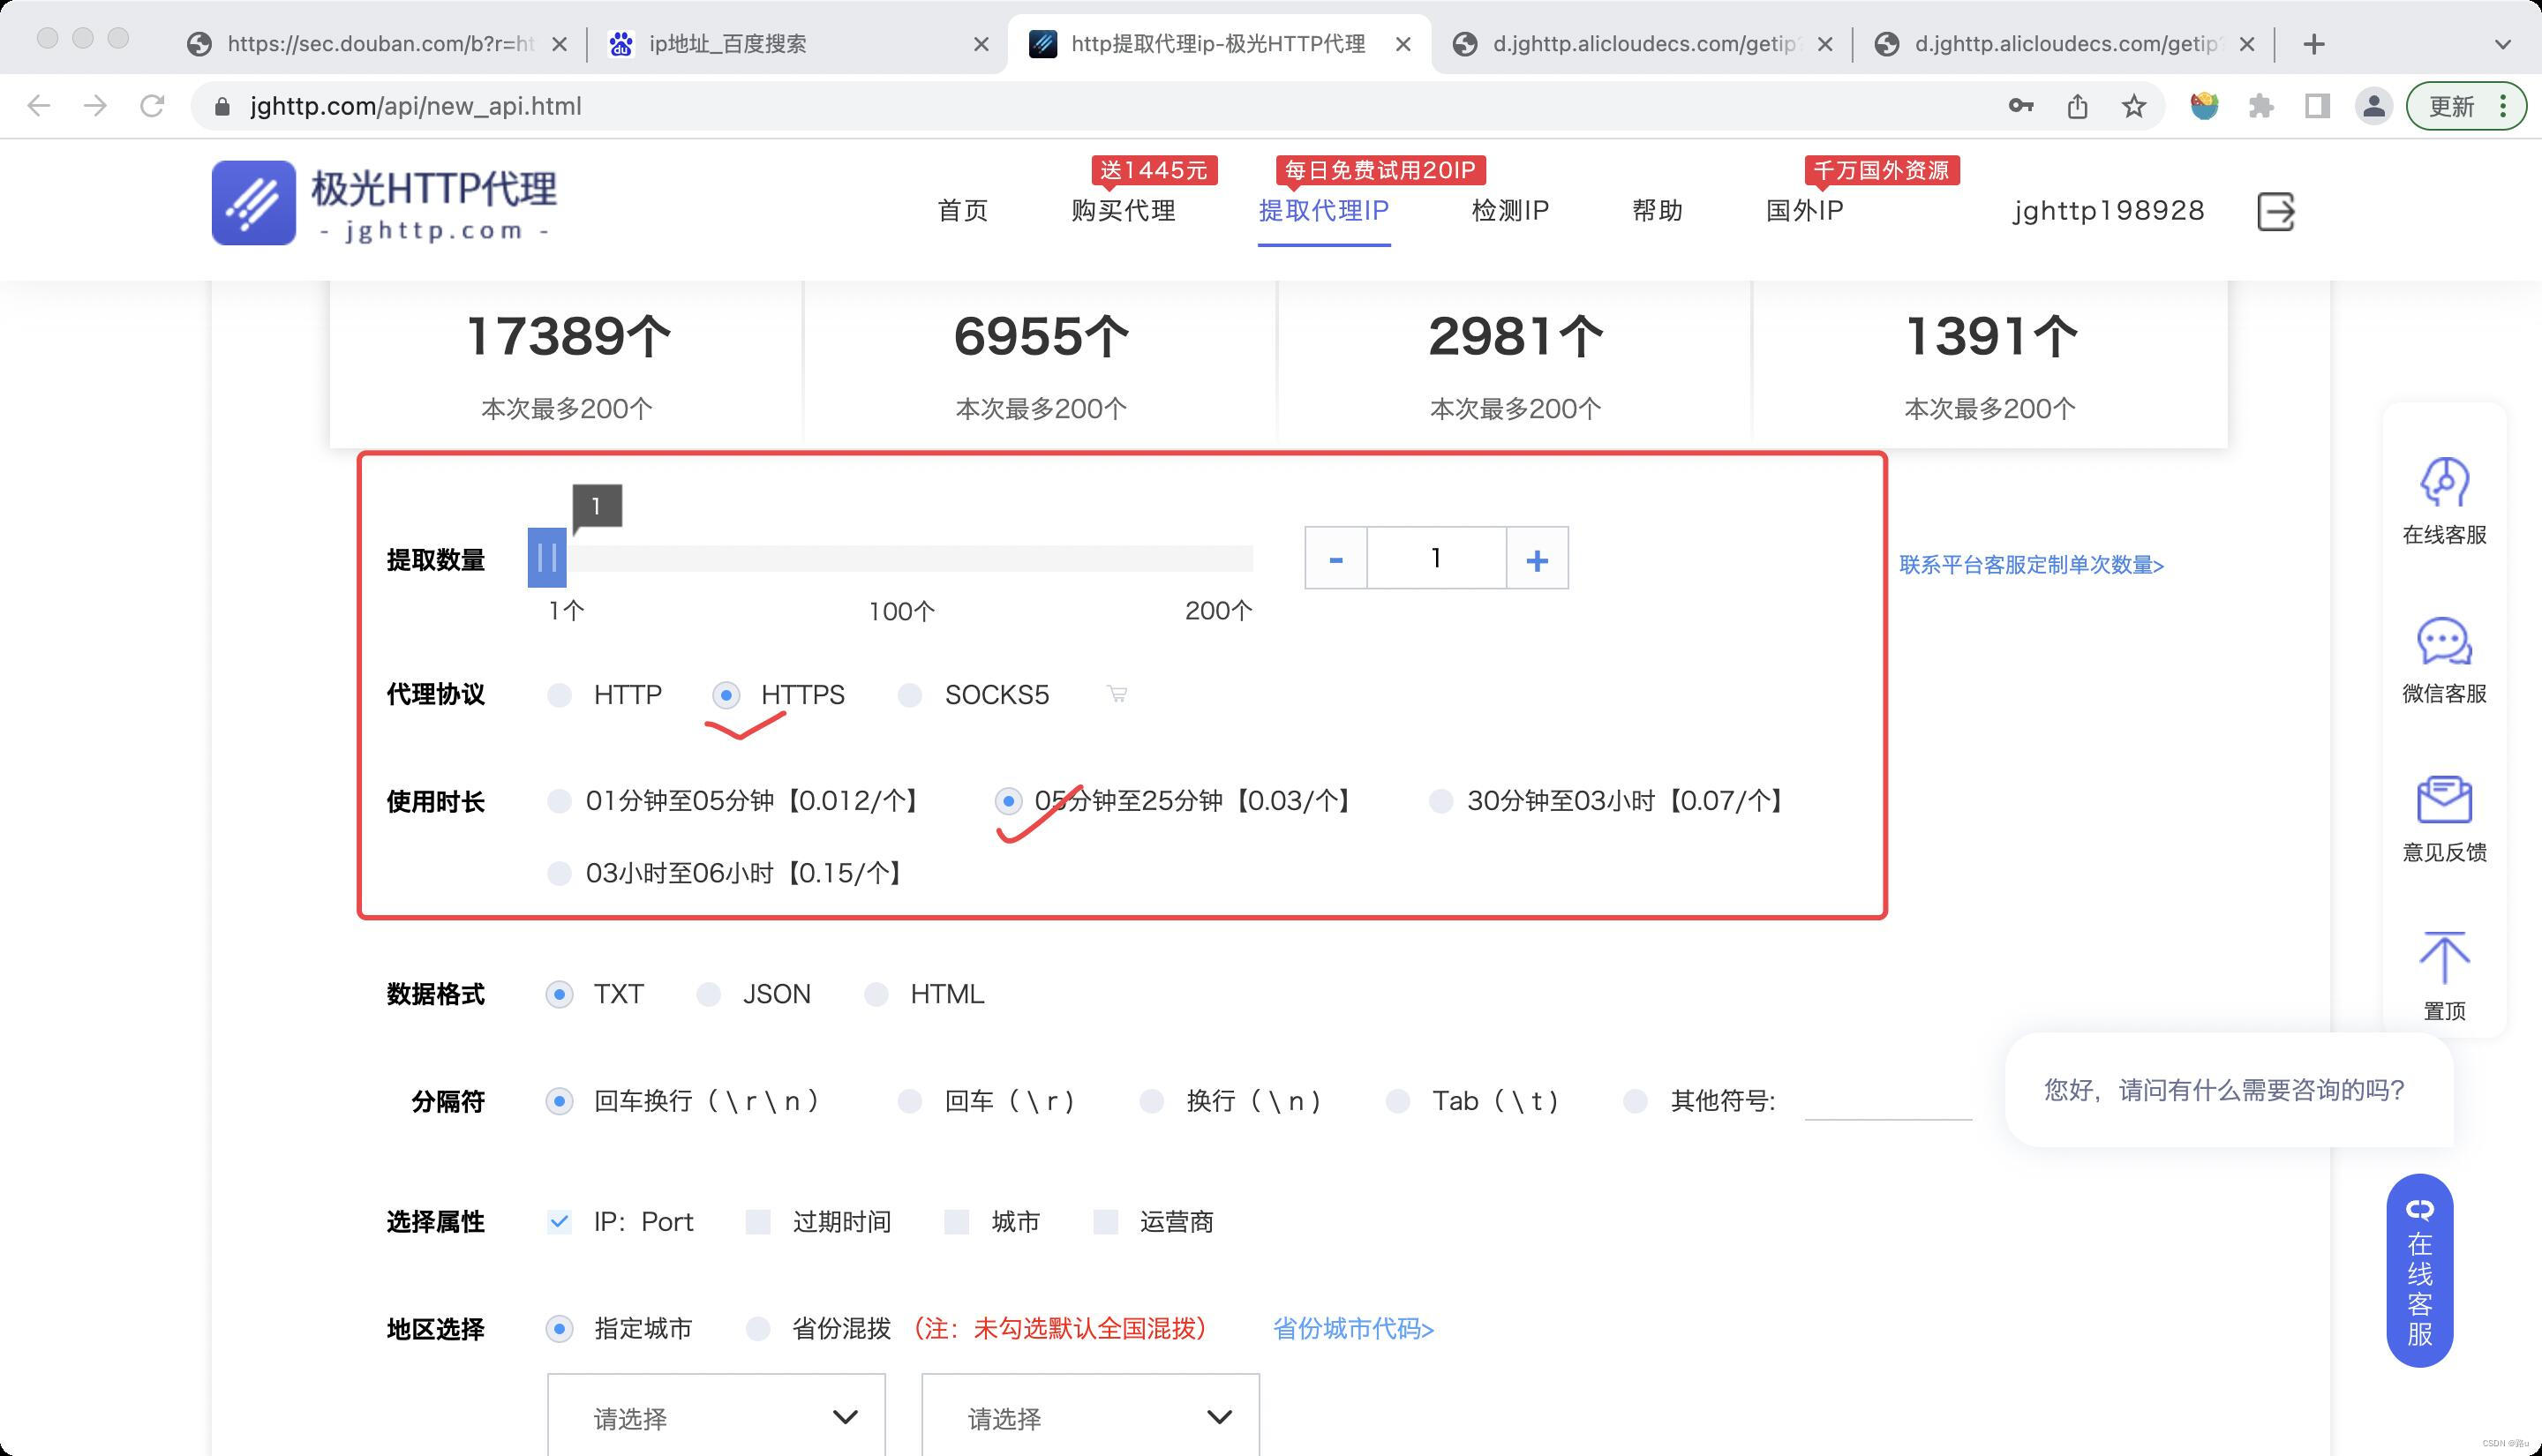
Task: Click the slider track near 100个
Action: click(x=901, y=558)
